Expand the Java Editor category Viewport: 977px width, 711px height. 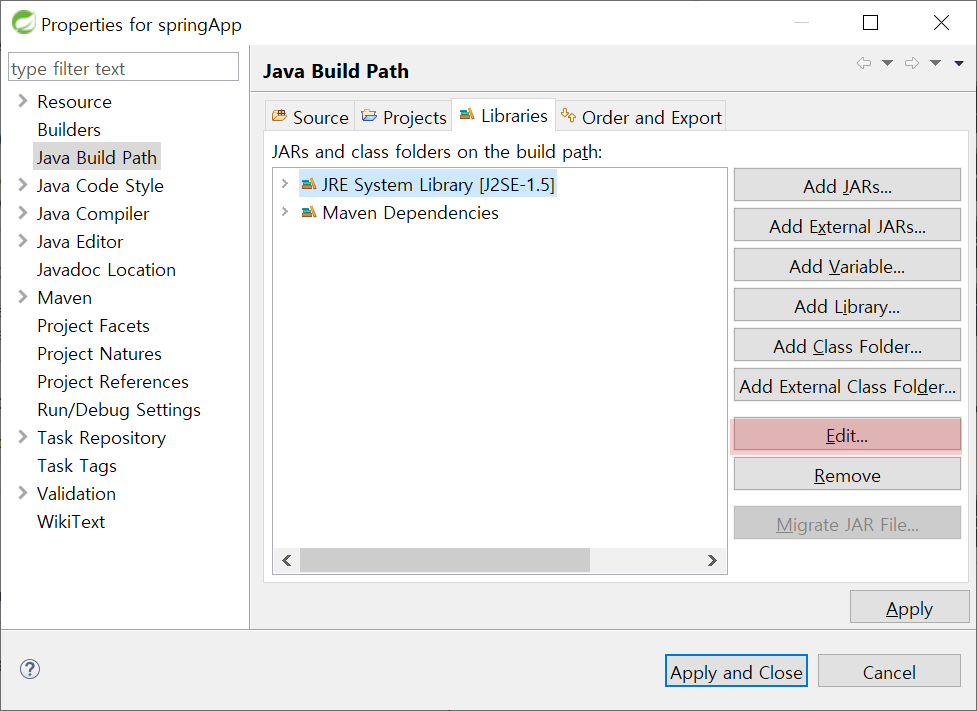coord(23,241)
